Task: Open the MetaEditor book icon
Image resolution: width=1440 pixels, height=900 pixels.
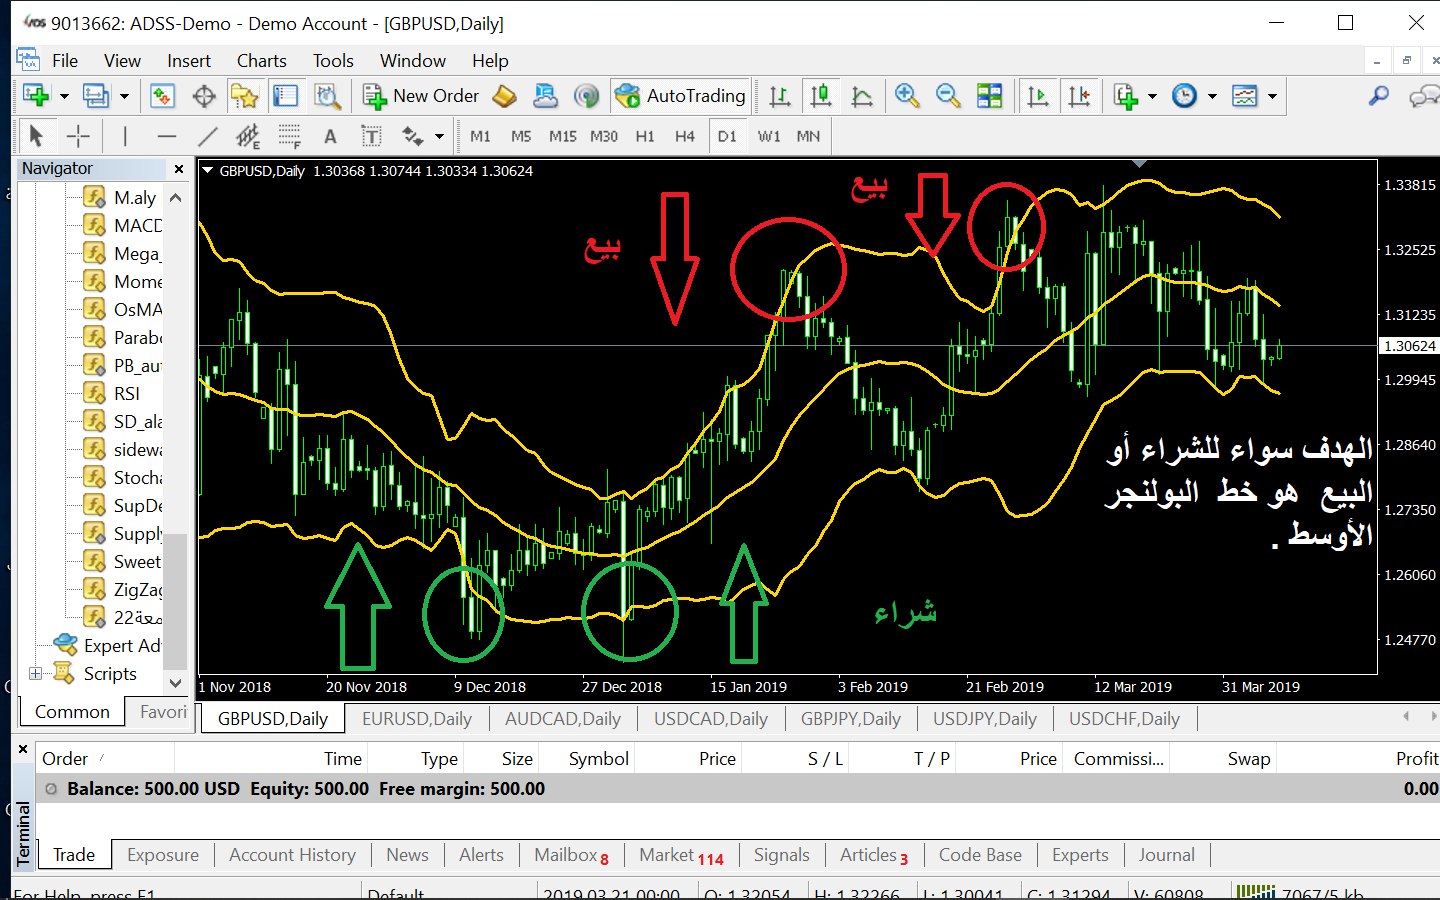Action: [x=505, y=96]
